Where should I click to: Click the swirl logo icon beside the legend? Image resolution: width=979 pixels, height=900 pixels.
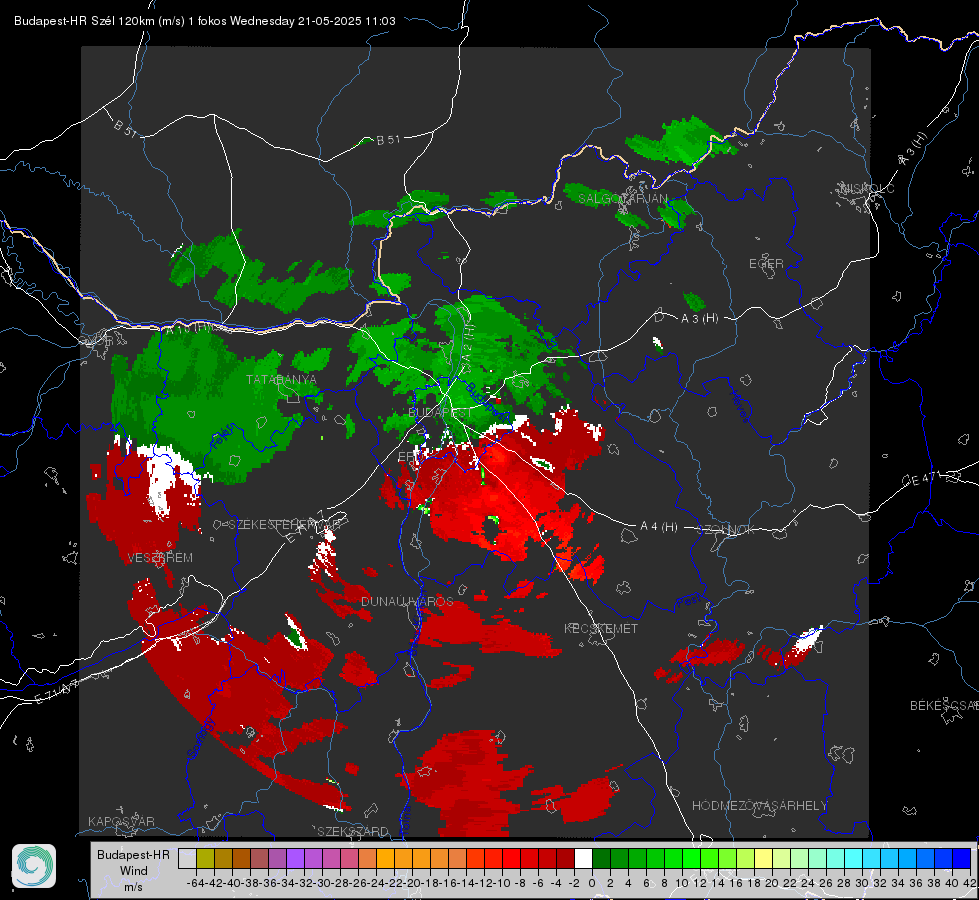(34, 866)
